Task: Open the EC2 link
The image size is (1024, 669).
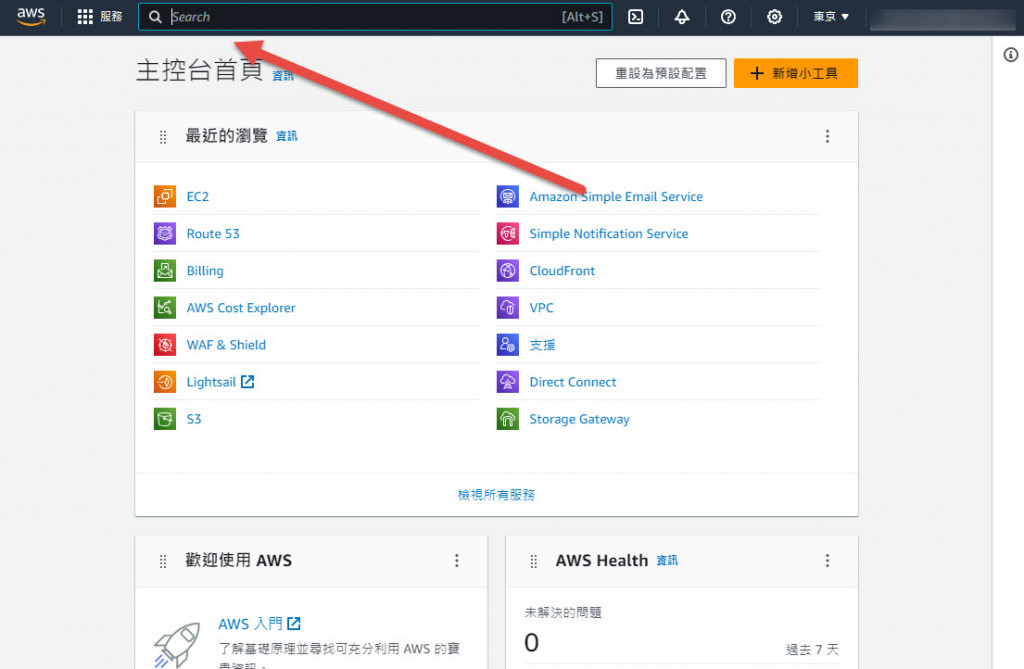Action: 198,197
